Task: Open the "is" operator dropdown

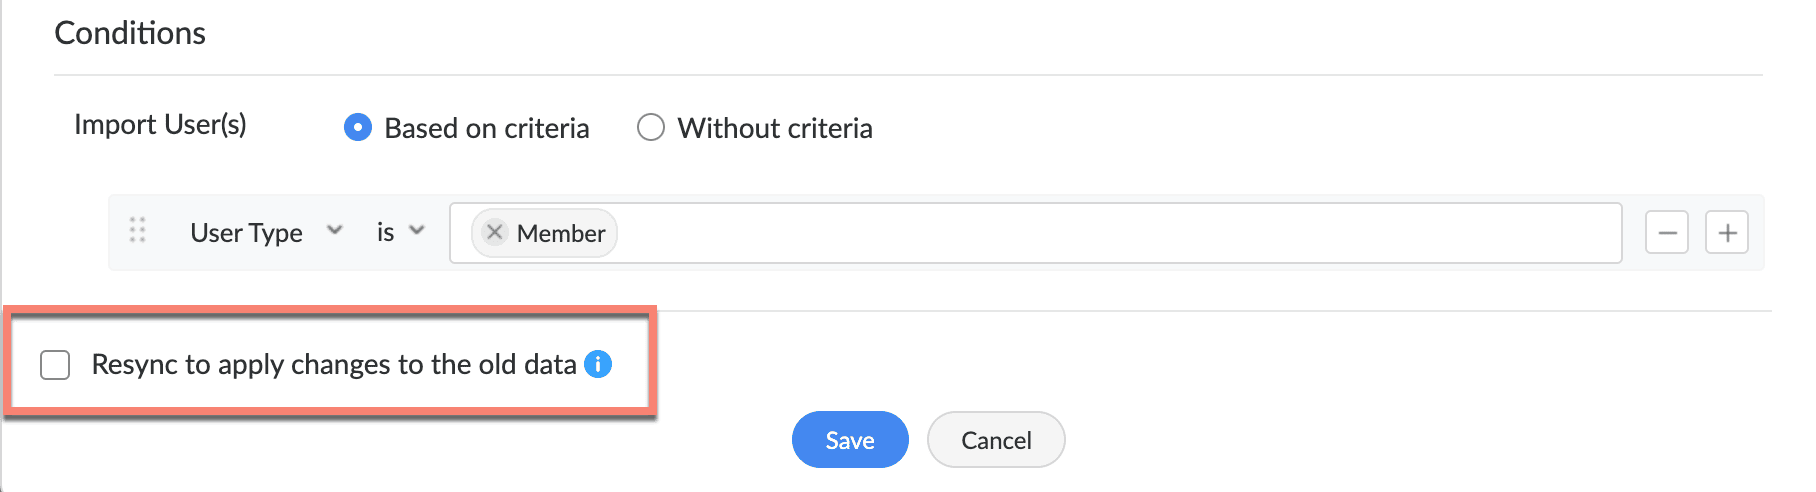Action: [x=386, y=233]
